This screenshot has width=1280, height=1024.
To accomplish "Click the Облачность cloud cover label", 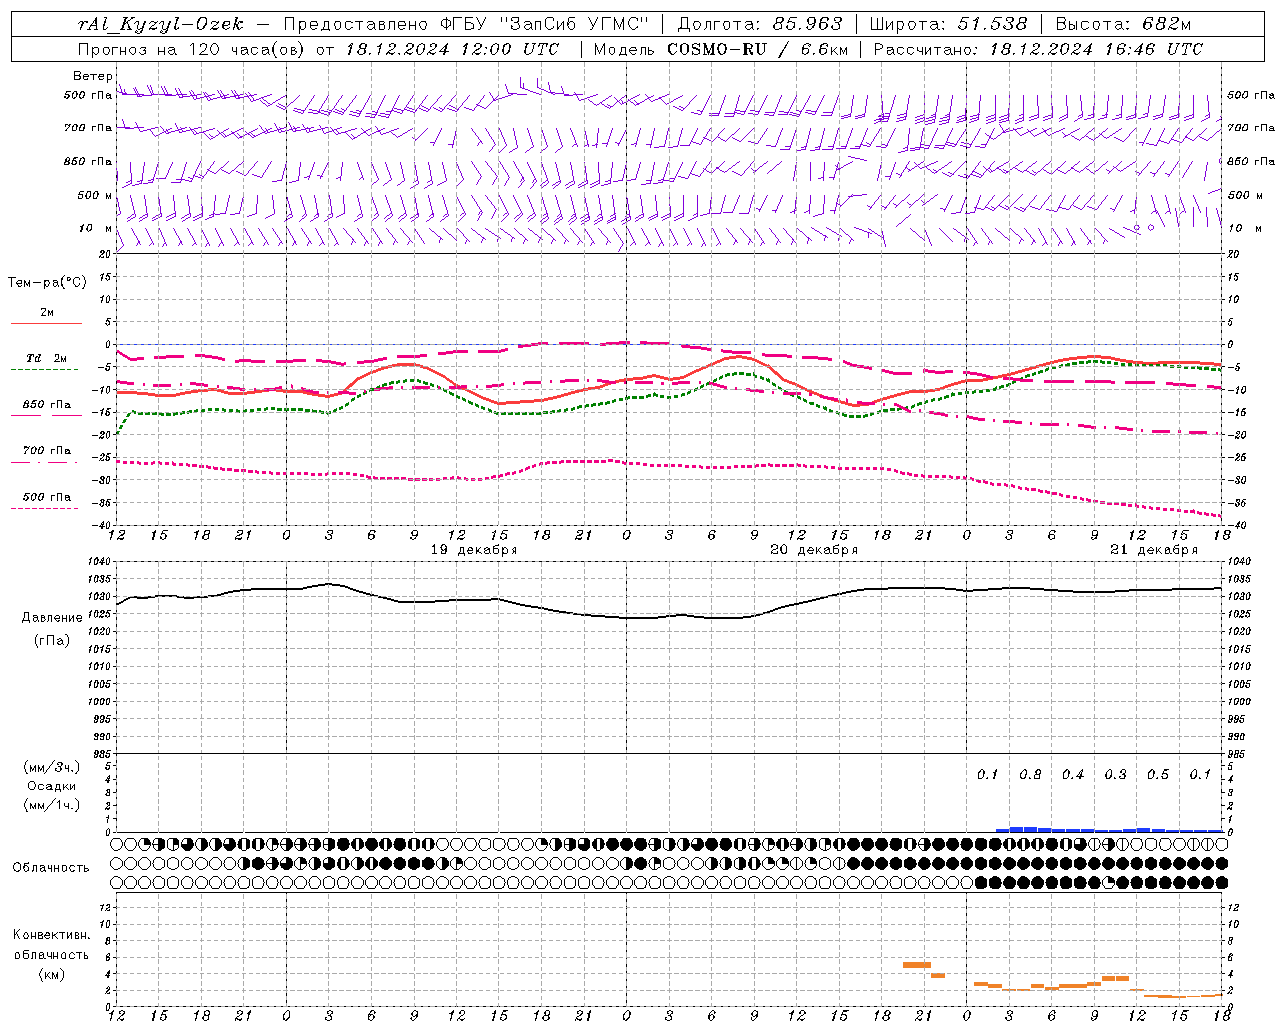I will [51, 867].
